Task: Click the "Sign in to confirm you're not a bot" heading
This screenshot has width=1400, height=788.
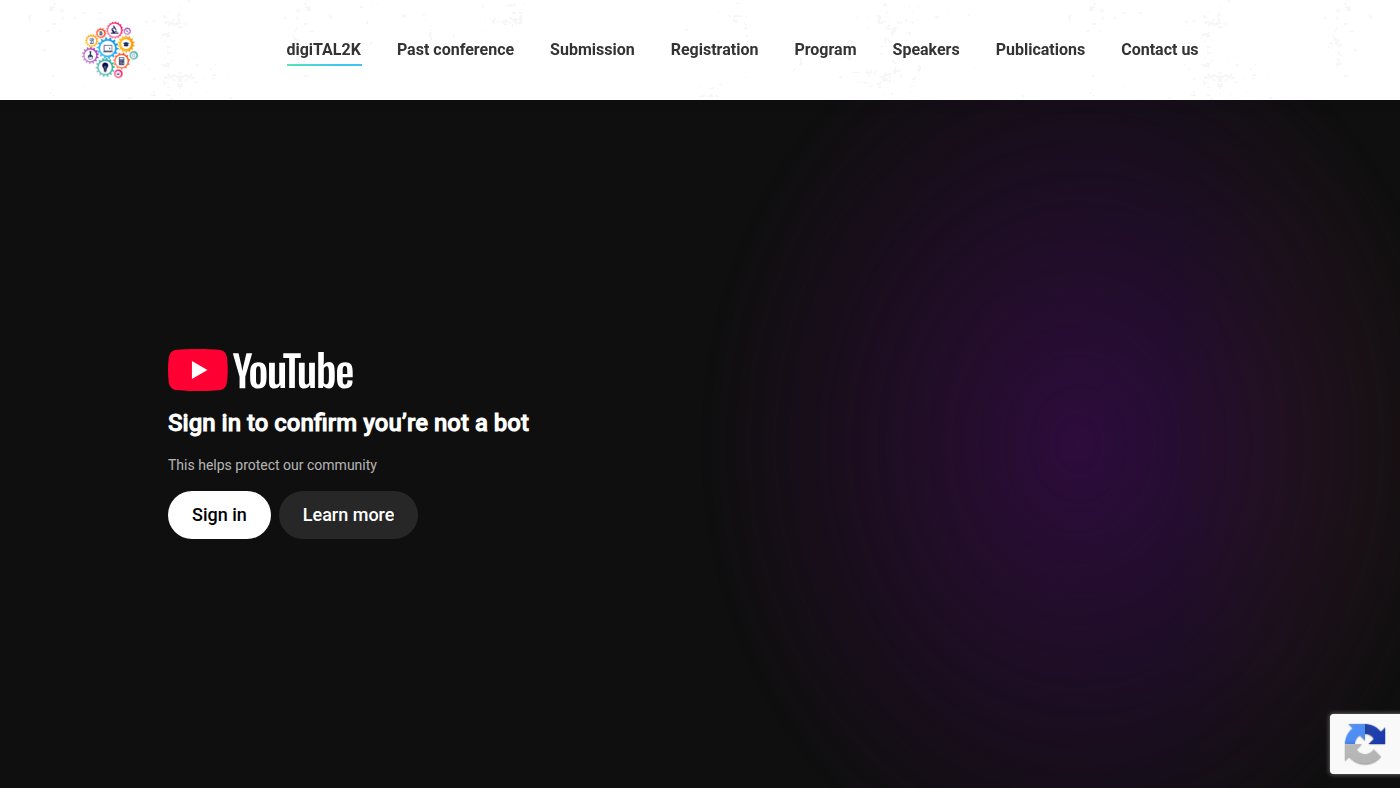Action: [348, 423]
